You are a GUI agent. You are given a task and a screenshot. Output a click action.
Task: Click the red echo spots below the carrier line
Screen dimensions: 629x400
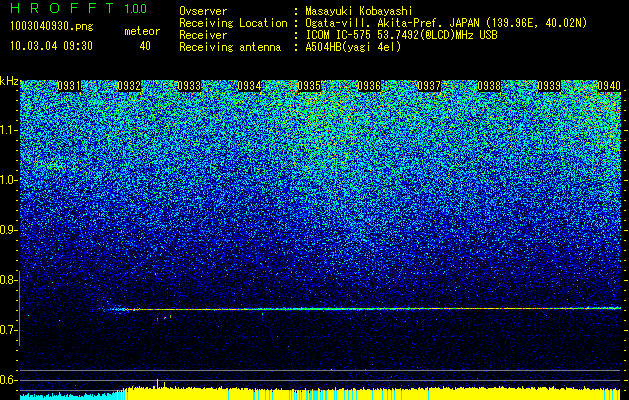tap(164, 318)
